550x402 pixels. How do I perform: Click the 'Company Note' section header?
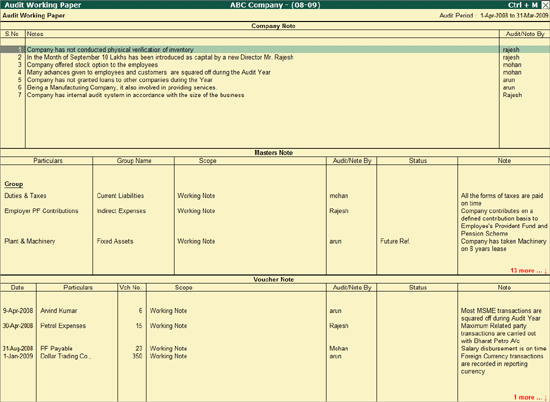point(273,26)
